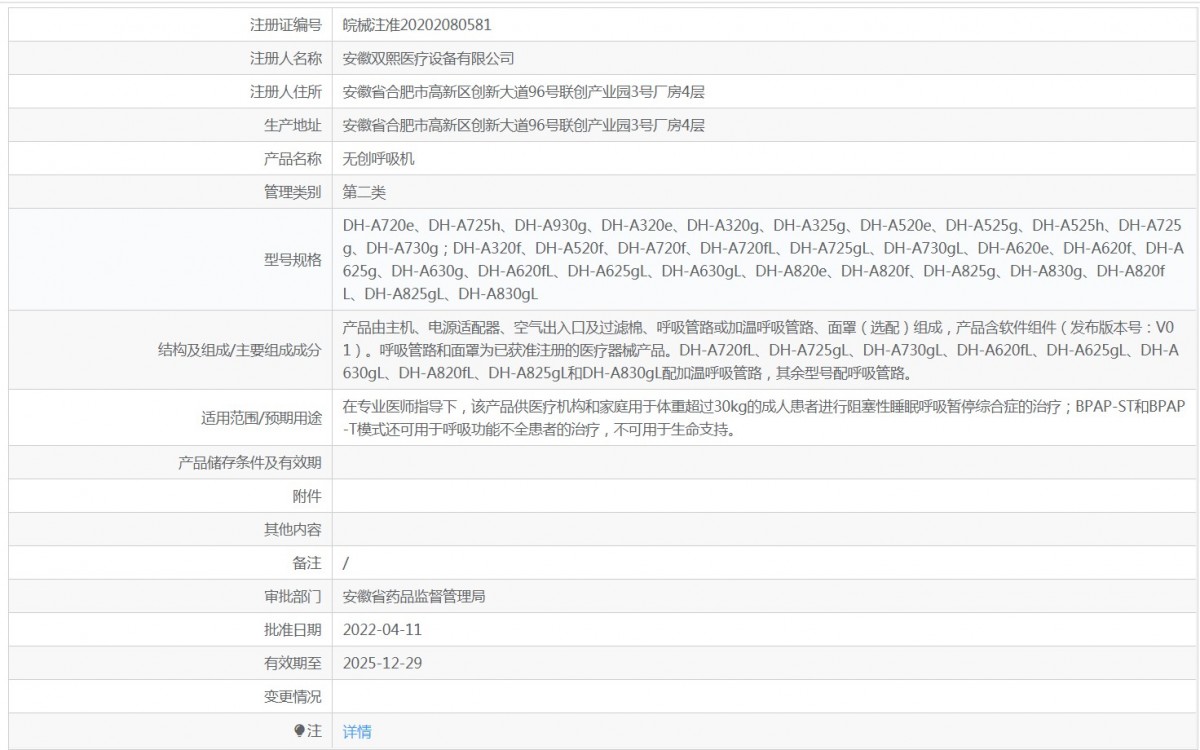This screenshot has width=1200, height=750.
Task: Select the 注册证编号 label cell
Action: pyautogui.click(x=171, y=25)
